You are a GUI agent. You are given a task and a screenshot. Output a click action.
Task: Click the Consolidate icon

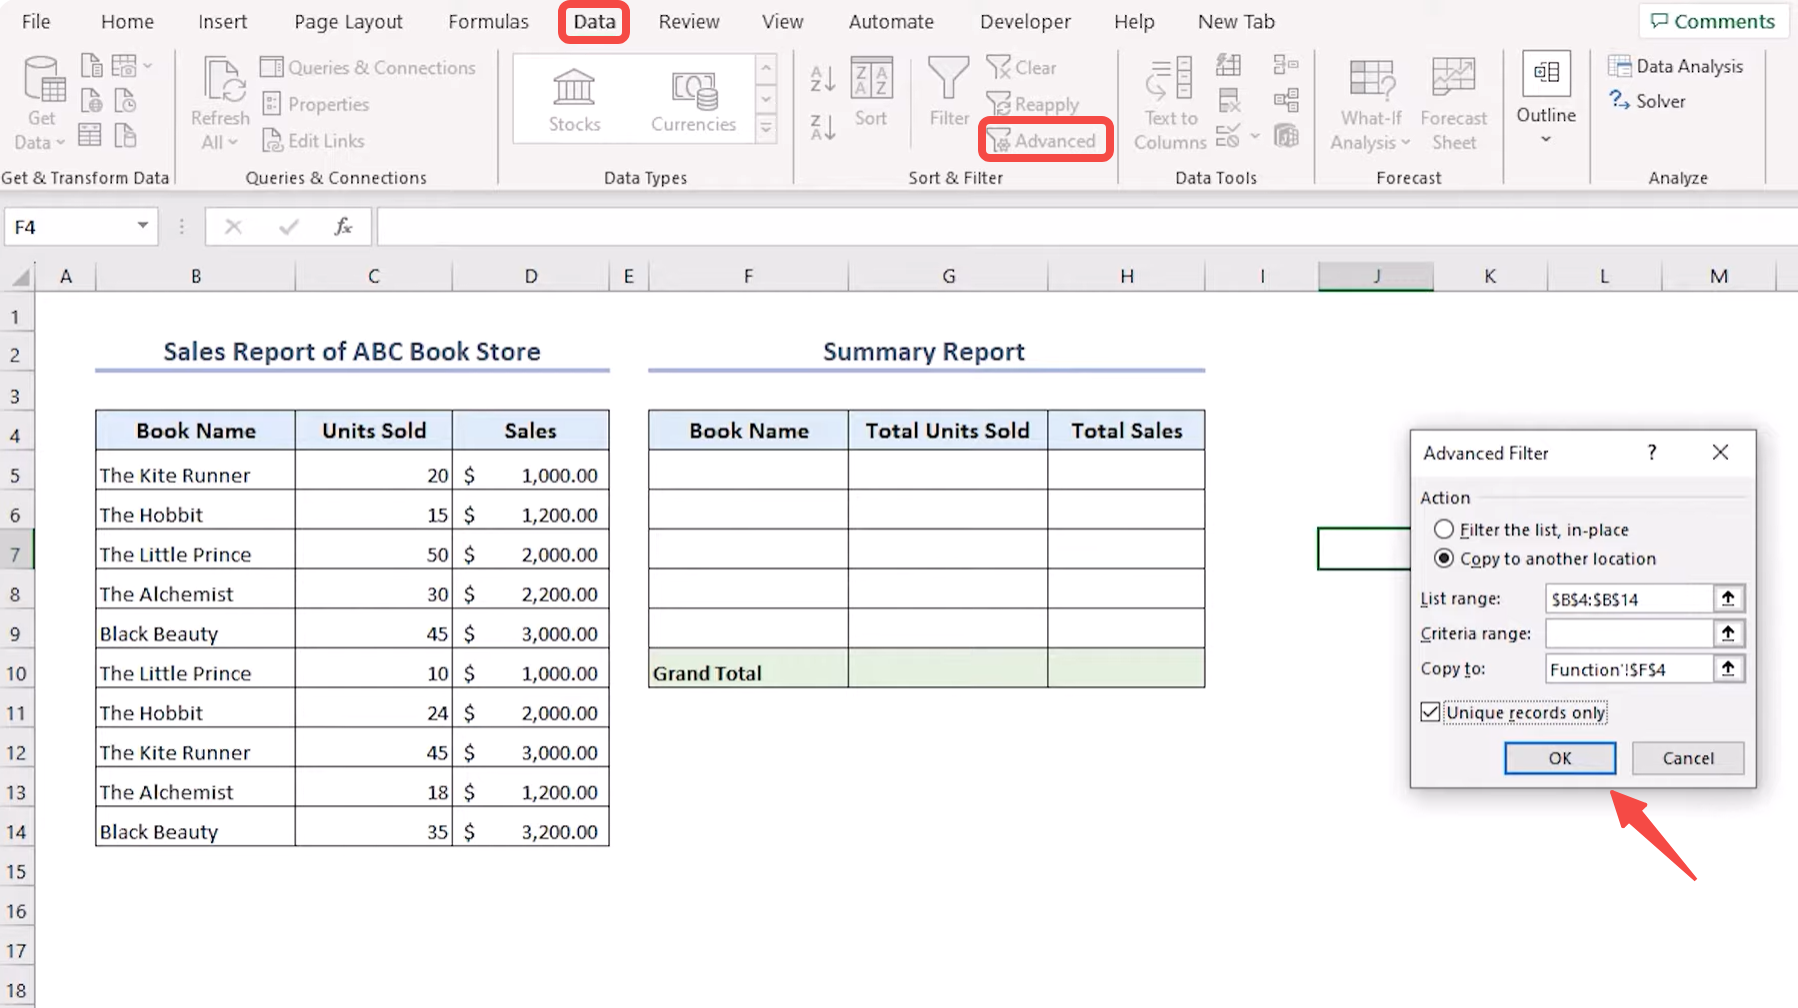(1286, 66)
